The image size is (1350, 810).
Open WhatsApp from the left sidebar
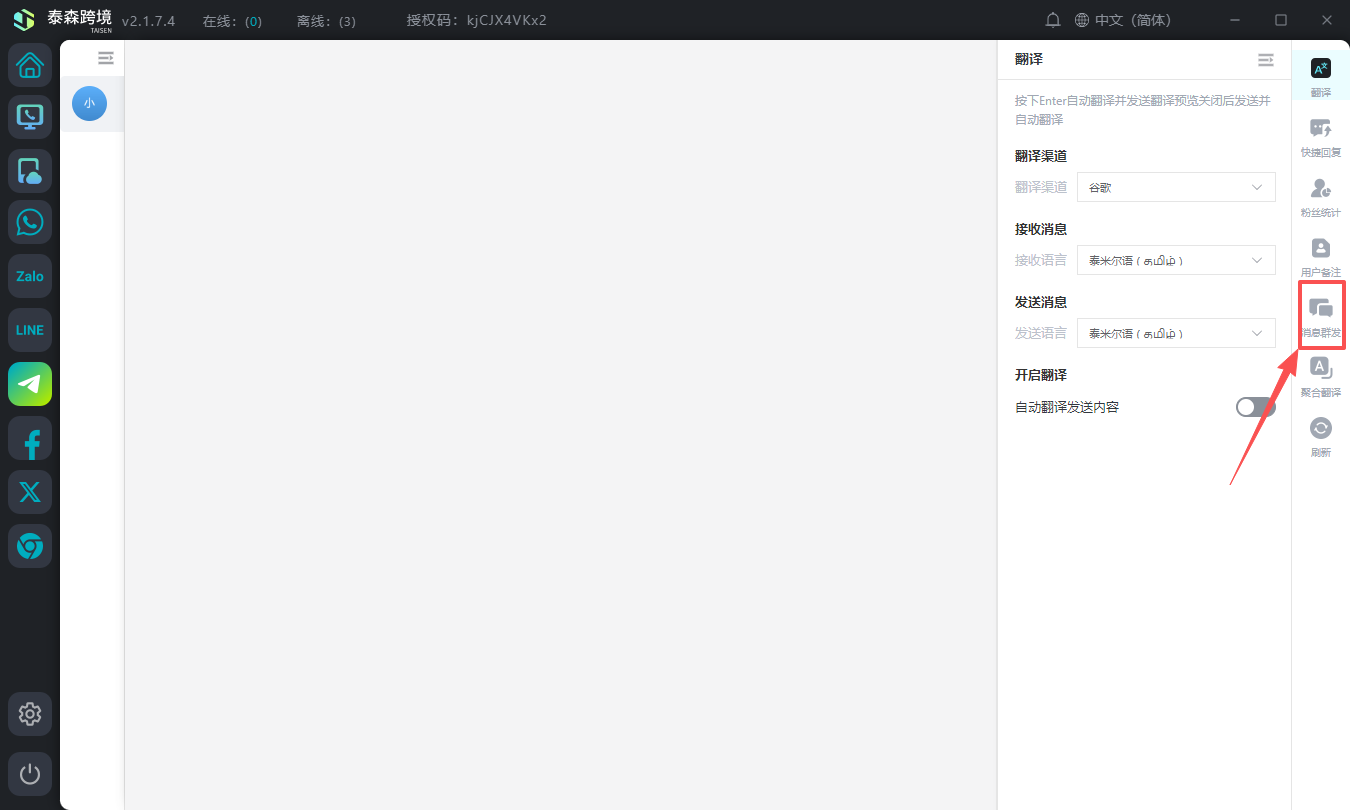click(x=30, y=222)
